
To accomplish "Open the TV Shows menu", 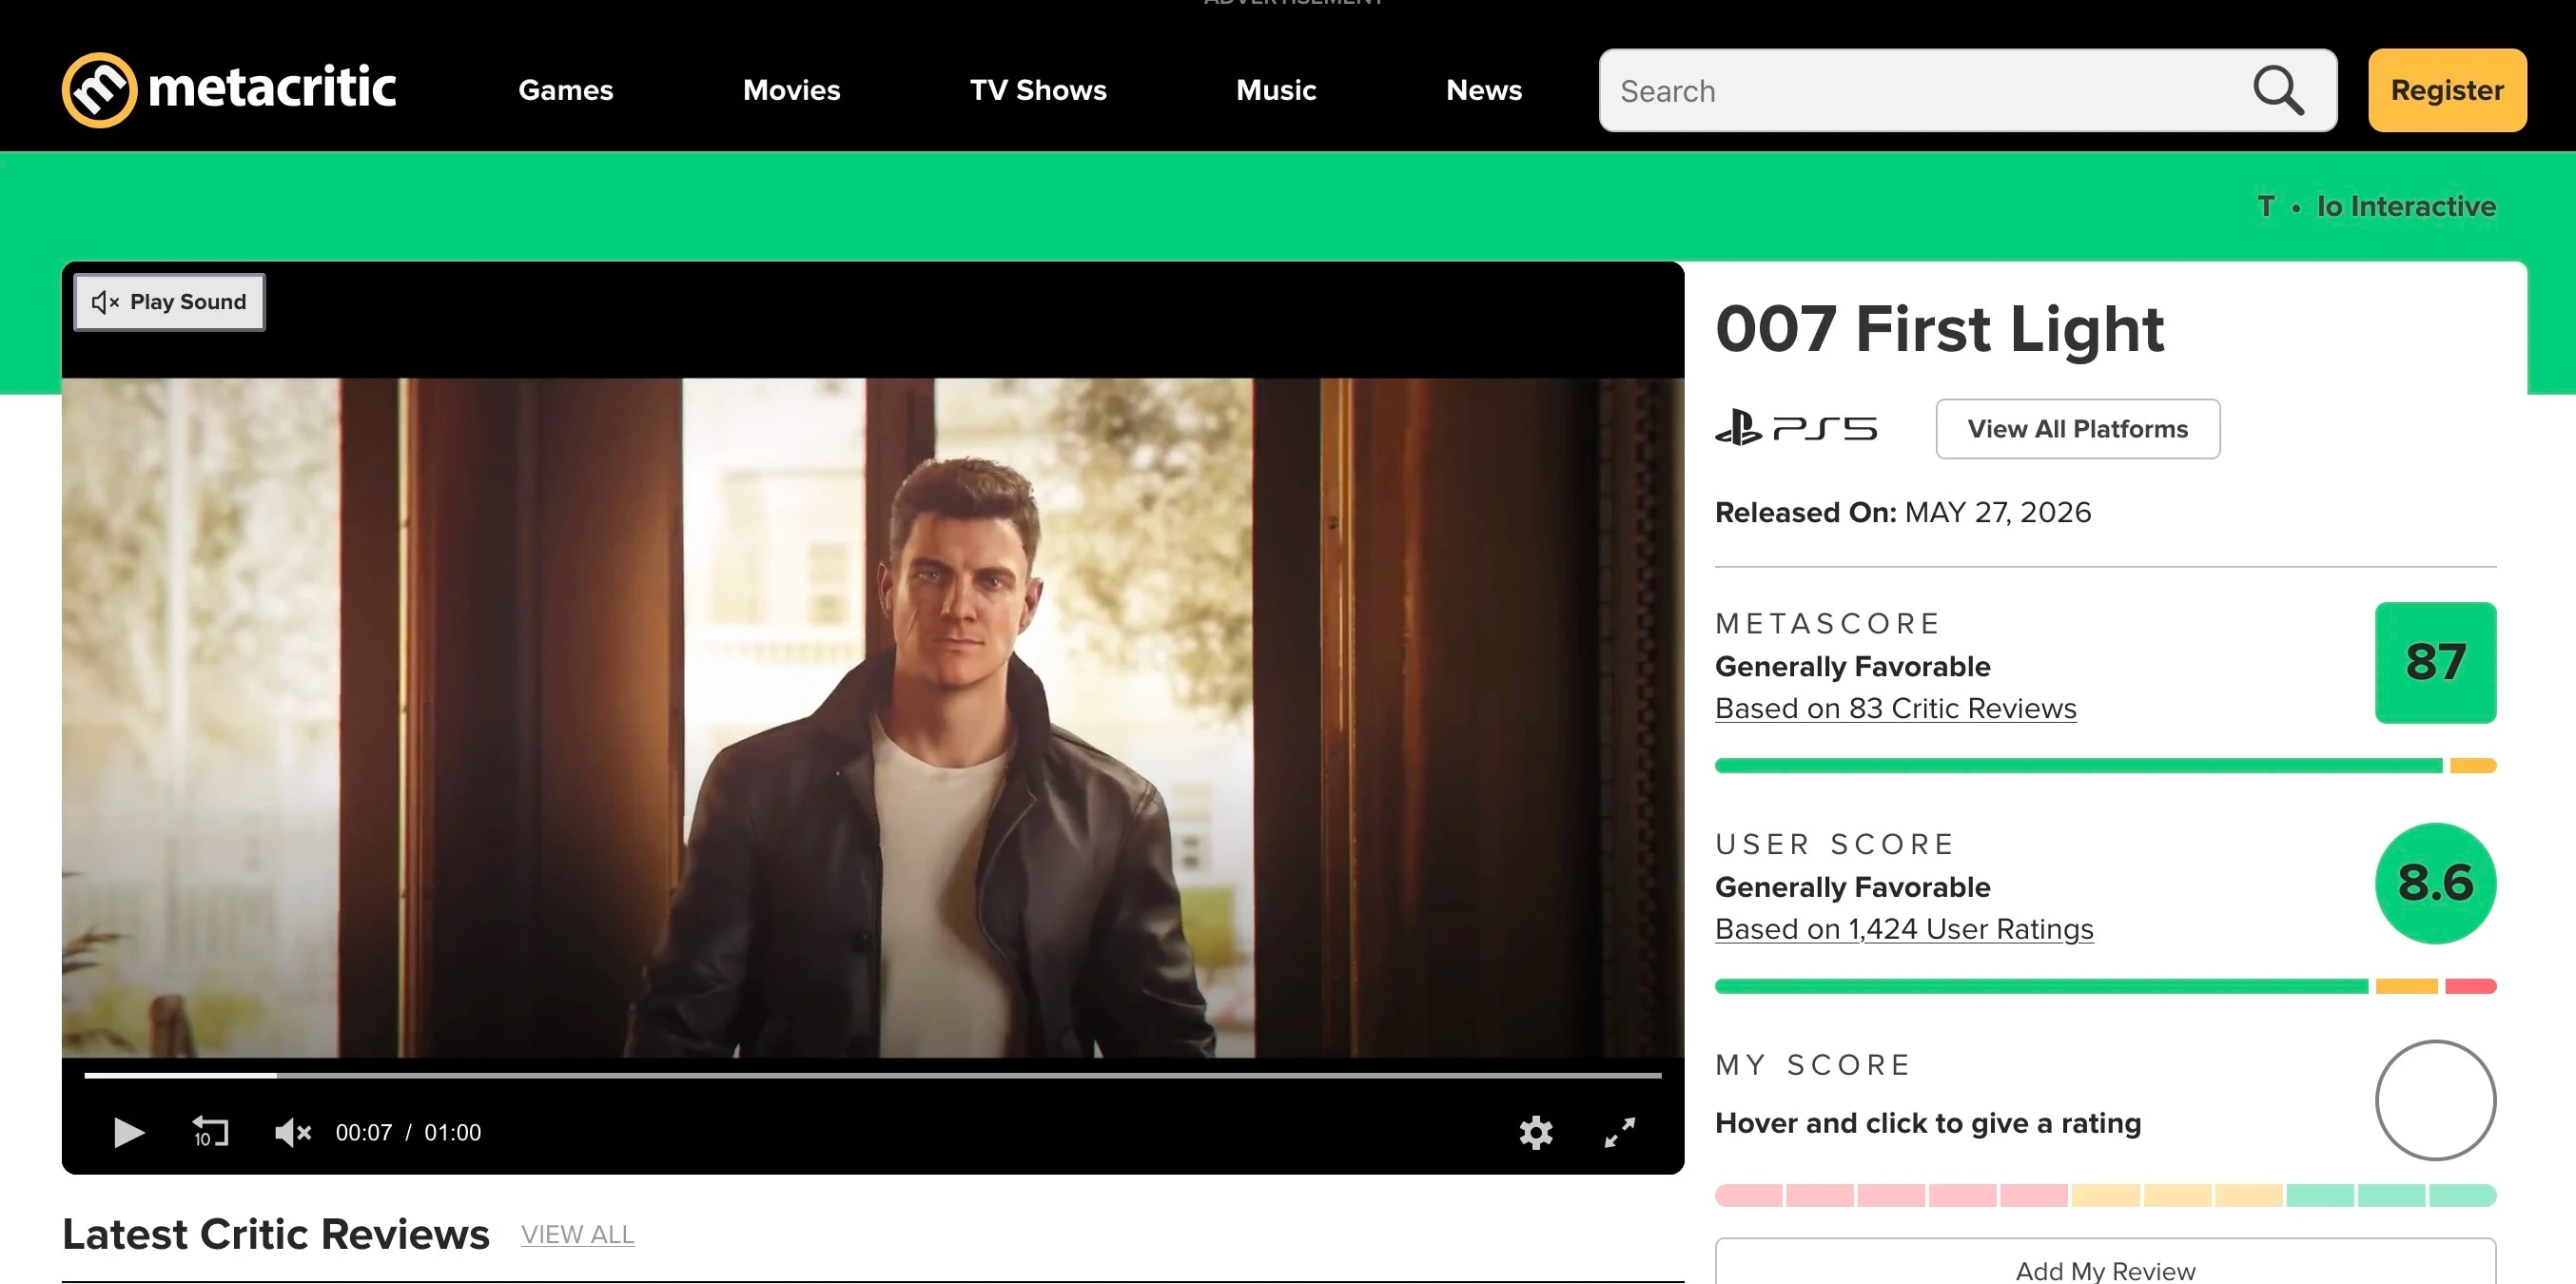I will point(1038,90).
